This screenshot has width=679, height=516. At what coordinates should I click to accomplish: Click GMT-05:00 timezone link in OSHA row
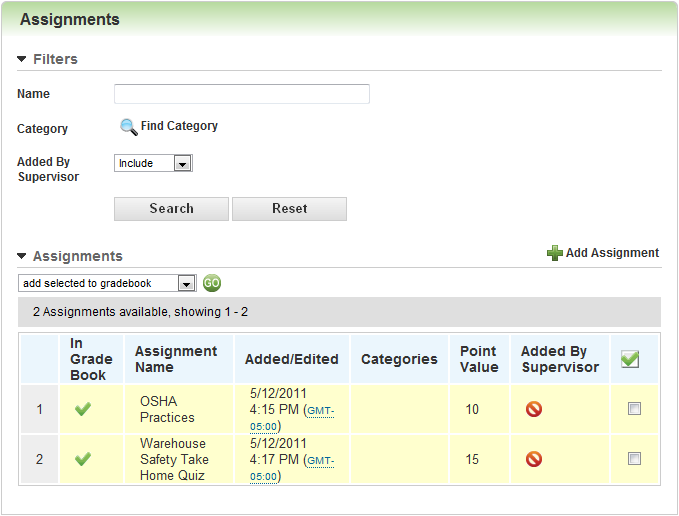319,410
